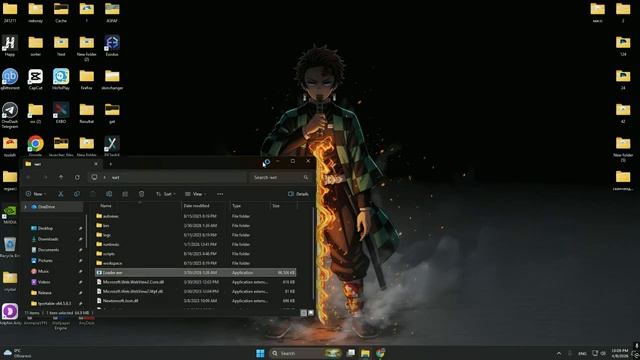Select the Happ desktop shortcut

(x=10, y=46)
